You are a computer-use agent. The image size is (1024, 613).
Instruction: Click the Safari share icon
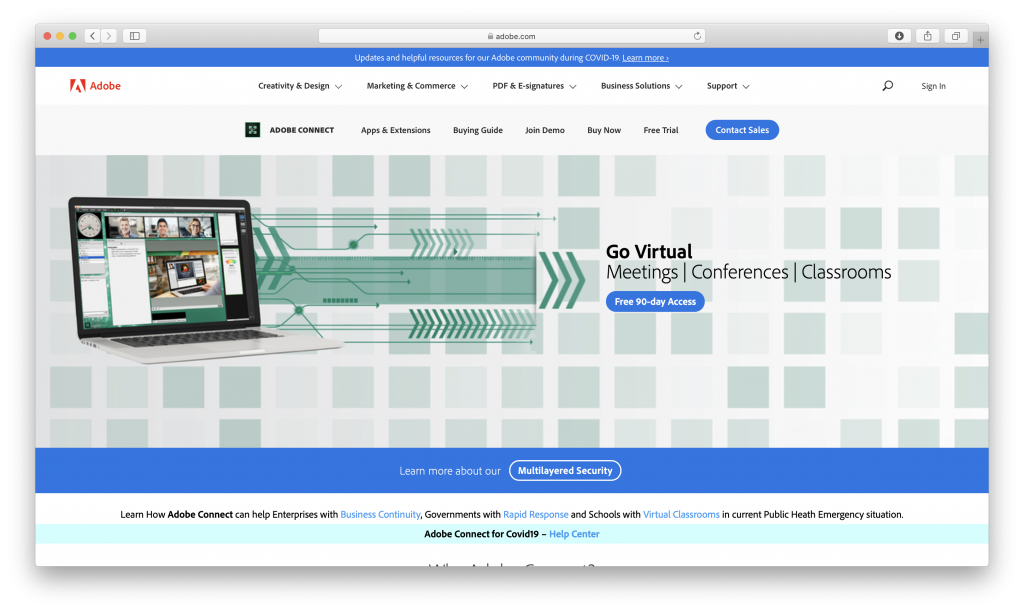click(x=927, y=36)
